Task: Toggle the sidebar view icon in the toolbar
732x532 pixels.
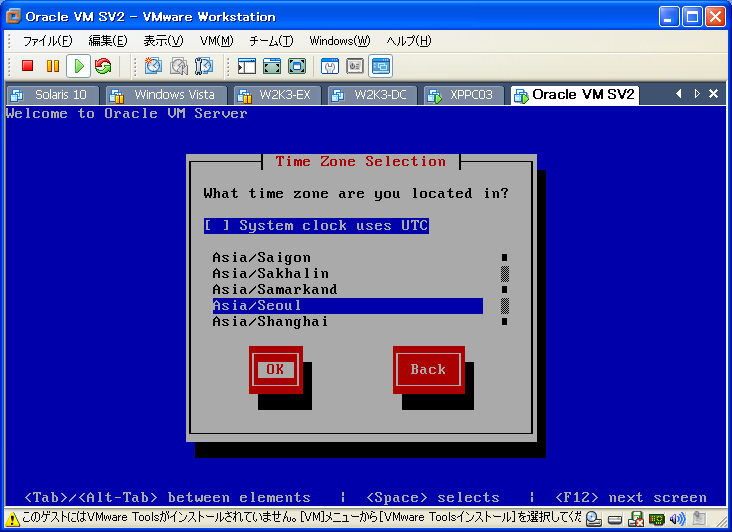Action: tap(247, 66)
